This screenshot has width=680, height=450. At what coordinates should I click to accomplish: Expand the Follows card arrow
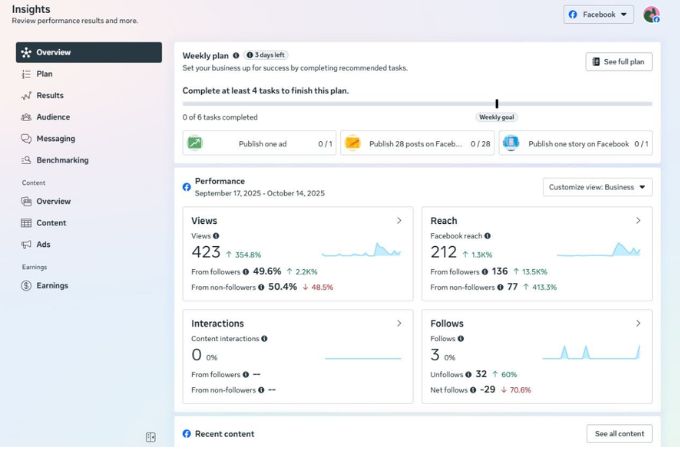tap(638, 324)
